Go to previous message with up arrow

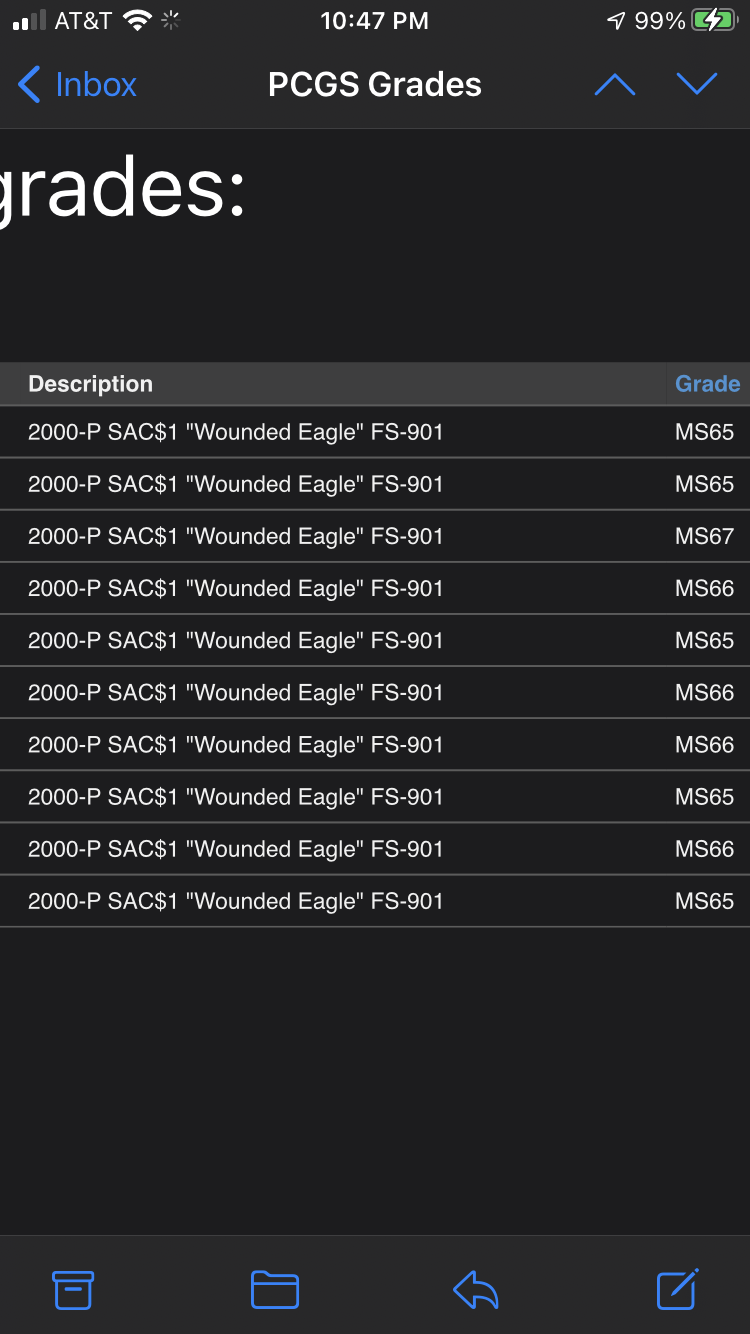[x=615, y=85]
